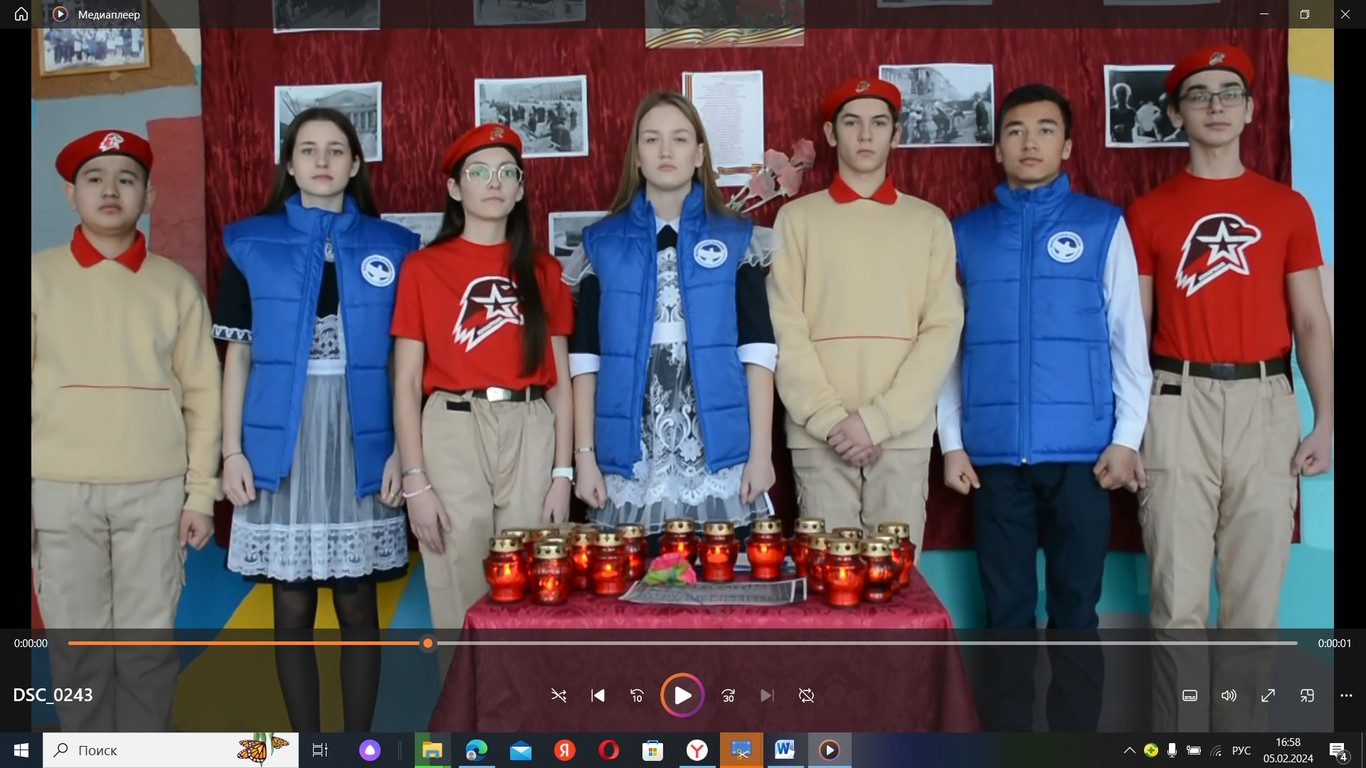
Task: Switch to mini player view
Action: [x=1307, y=696]
